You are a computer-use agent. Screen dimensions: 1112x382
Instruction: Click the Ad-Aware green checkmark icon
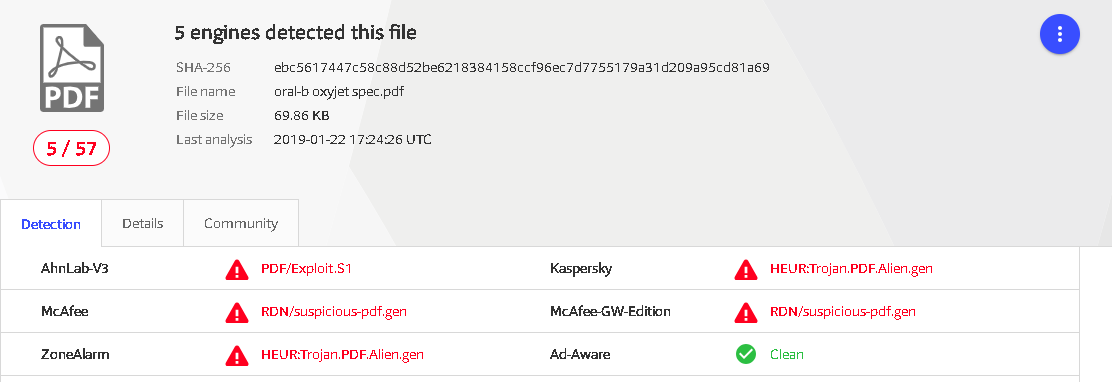(x=746, y=354)
